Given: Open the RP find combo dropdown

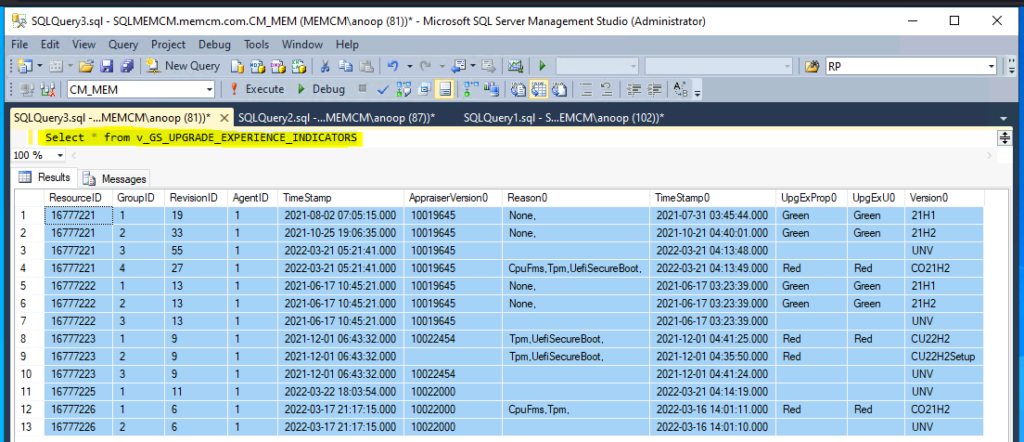Looking at the screenshot, I should pyautogui.click(x=992, y=66).
